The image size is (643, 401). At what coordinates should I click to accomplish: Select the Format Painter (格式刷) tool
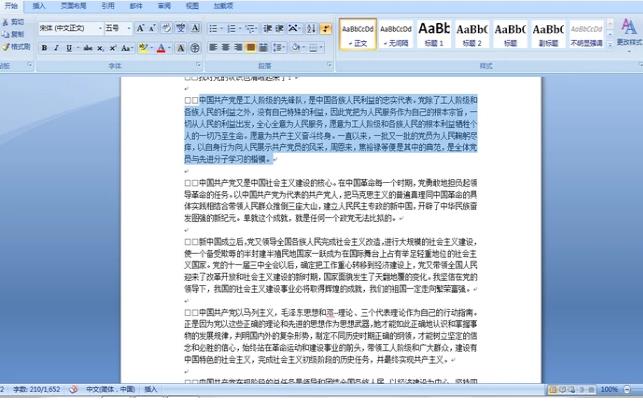tap(16, 47)
